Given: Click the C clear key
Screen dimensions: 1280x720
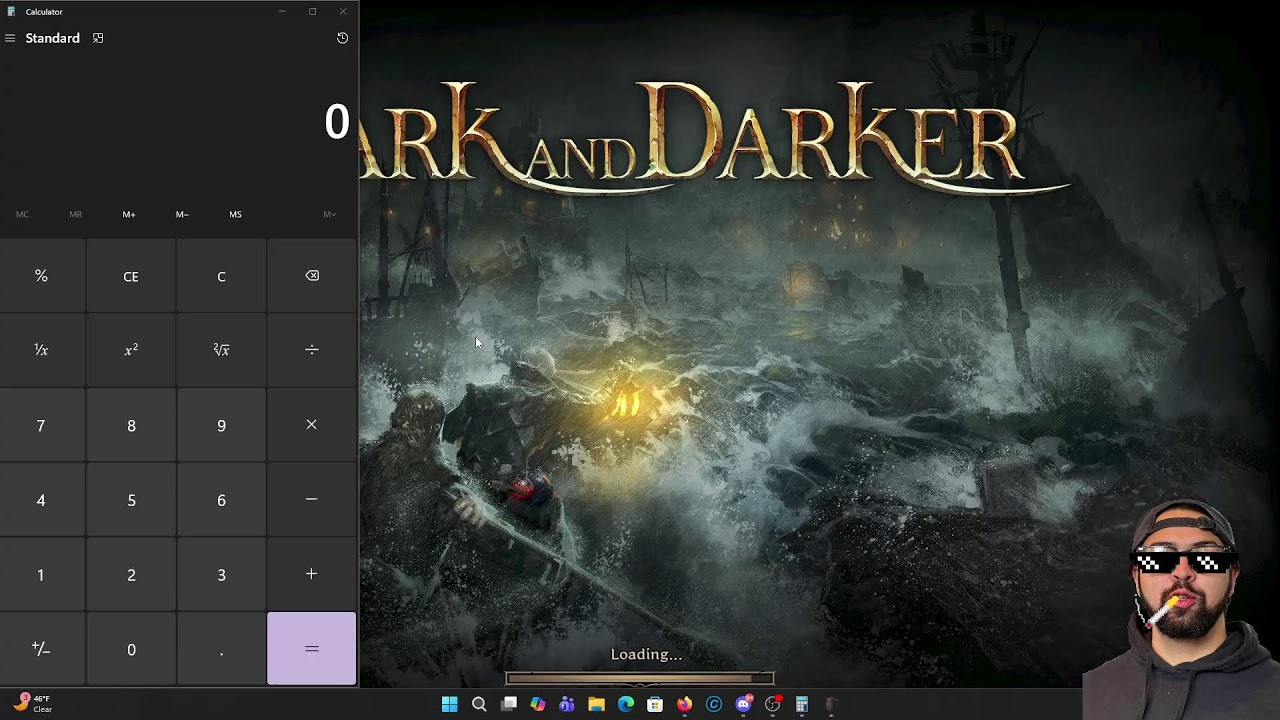Looking at the screenshot, I should (x=221, y=276).
